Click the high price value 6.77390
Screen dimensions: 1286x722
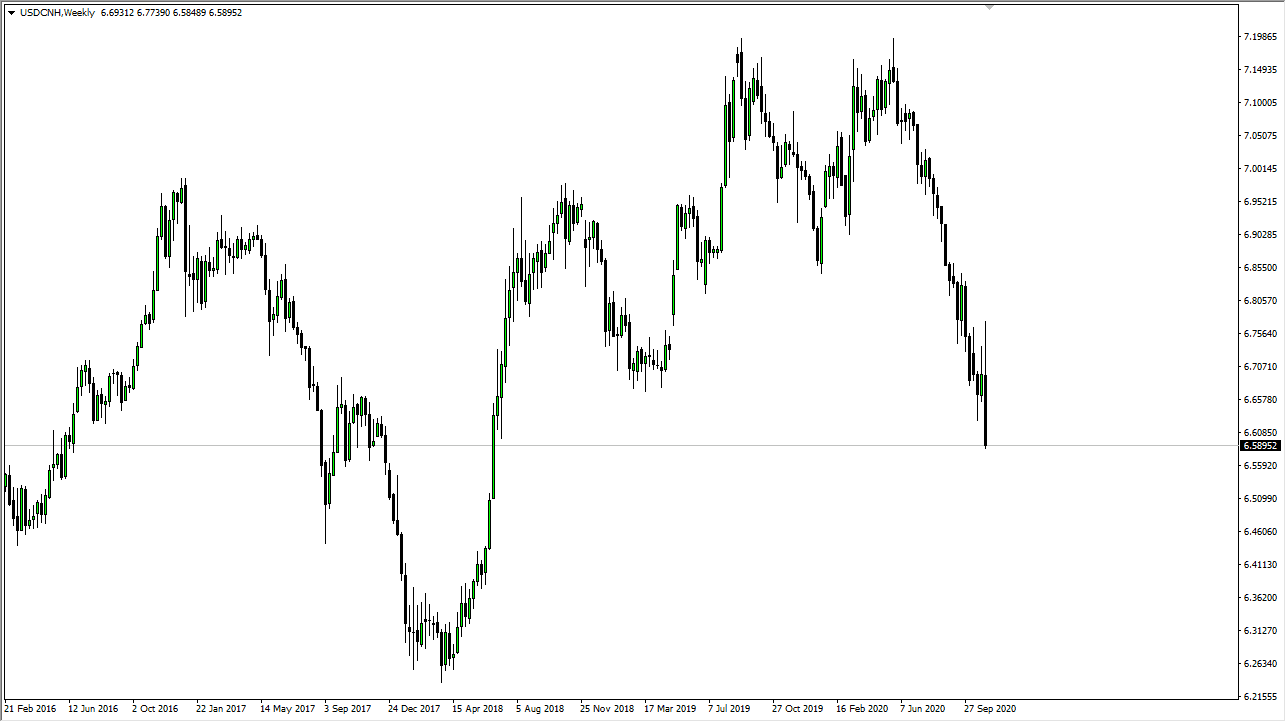click(x=155, y=12)
